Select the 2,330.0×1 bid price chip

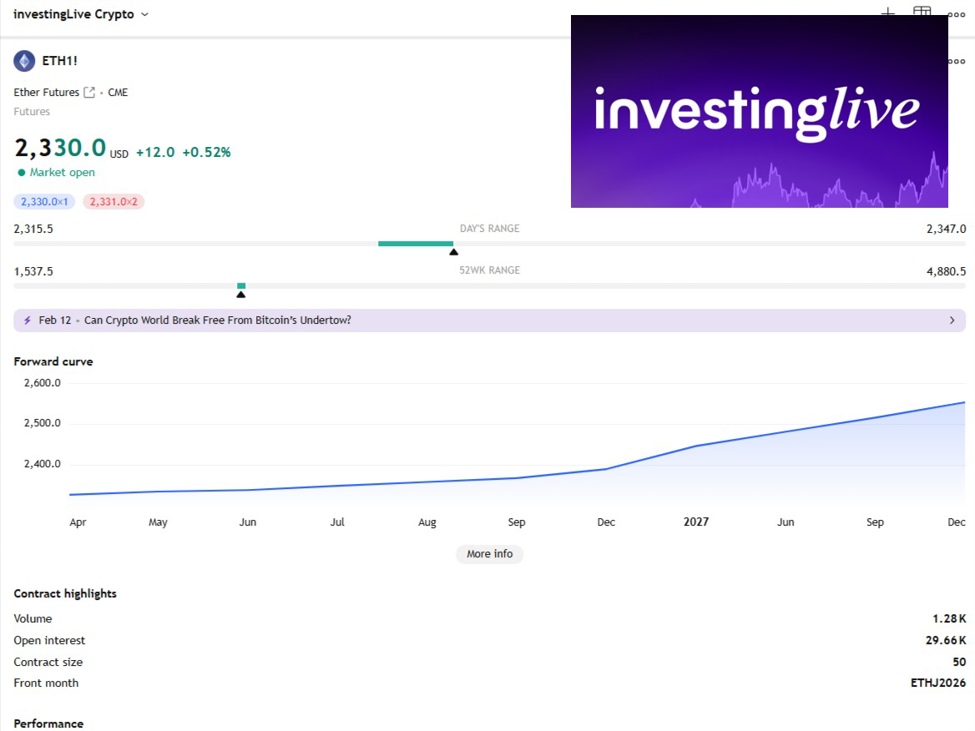click(x=43, y=201)
